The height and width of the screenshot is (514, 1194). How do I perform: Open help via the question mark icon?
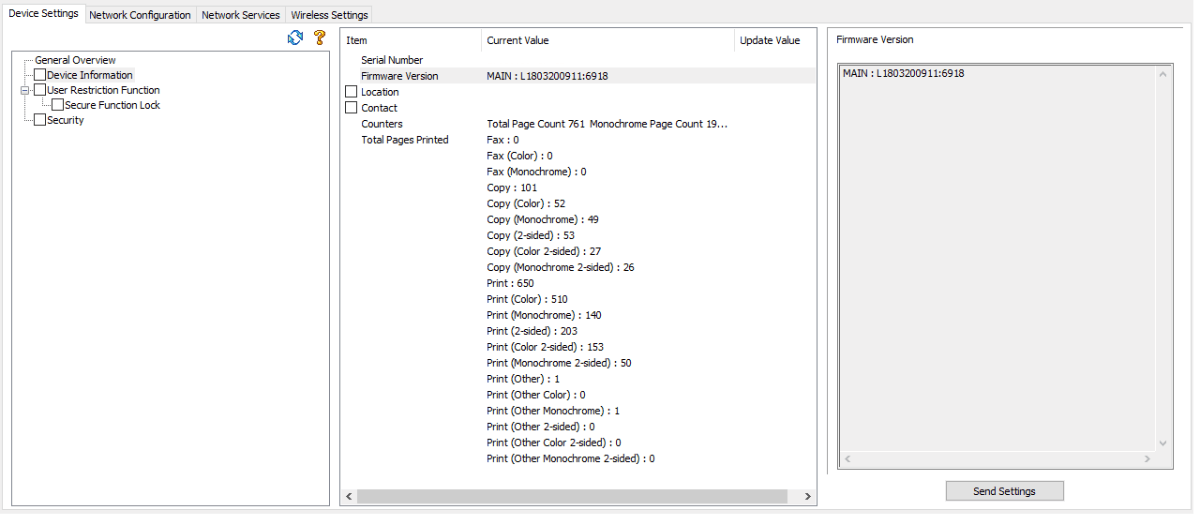coord(320,37)
